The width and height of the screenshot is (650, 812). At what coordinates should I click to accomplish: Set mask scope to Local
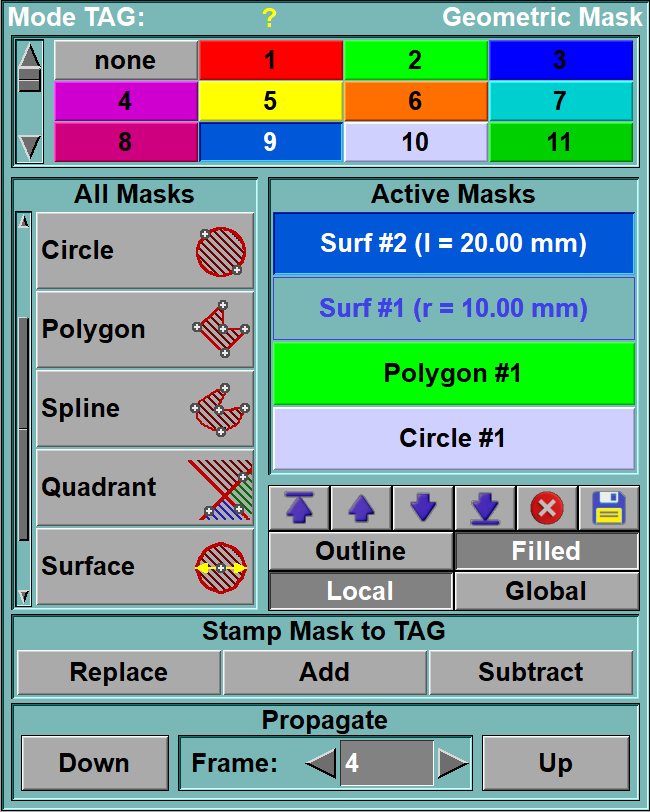pos(361,591)
